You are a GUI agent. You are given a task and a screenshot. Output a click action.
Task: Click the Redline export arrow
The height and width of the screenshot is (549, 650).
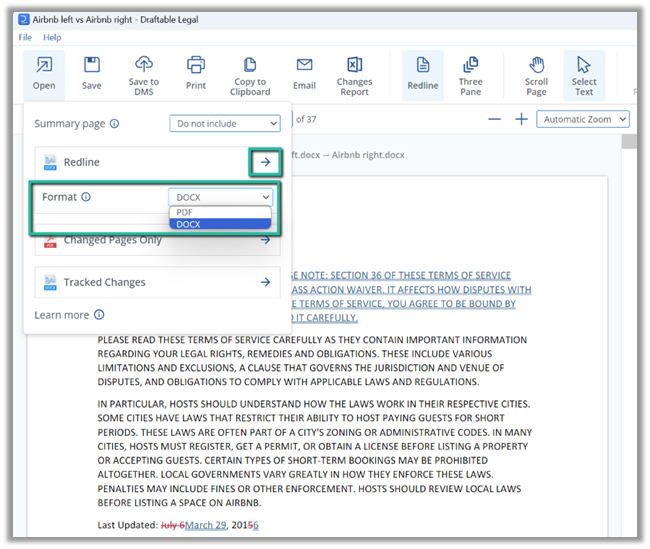265,162
